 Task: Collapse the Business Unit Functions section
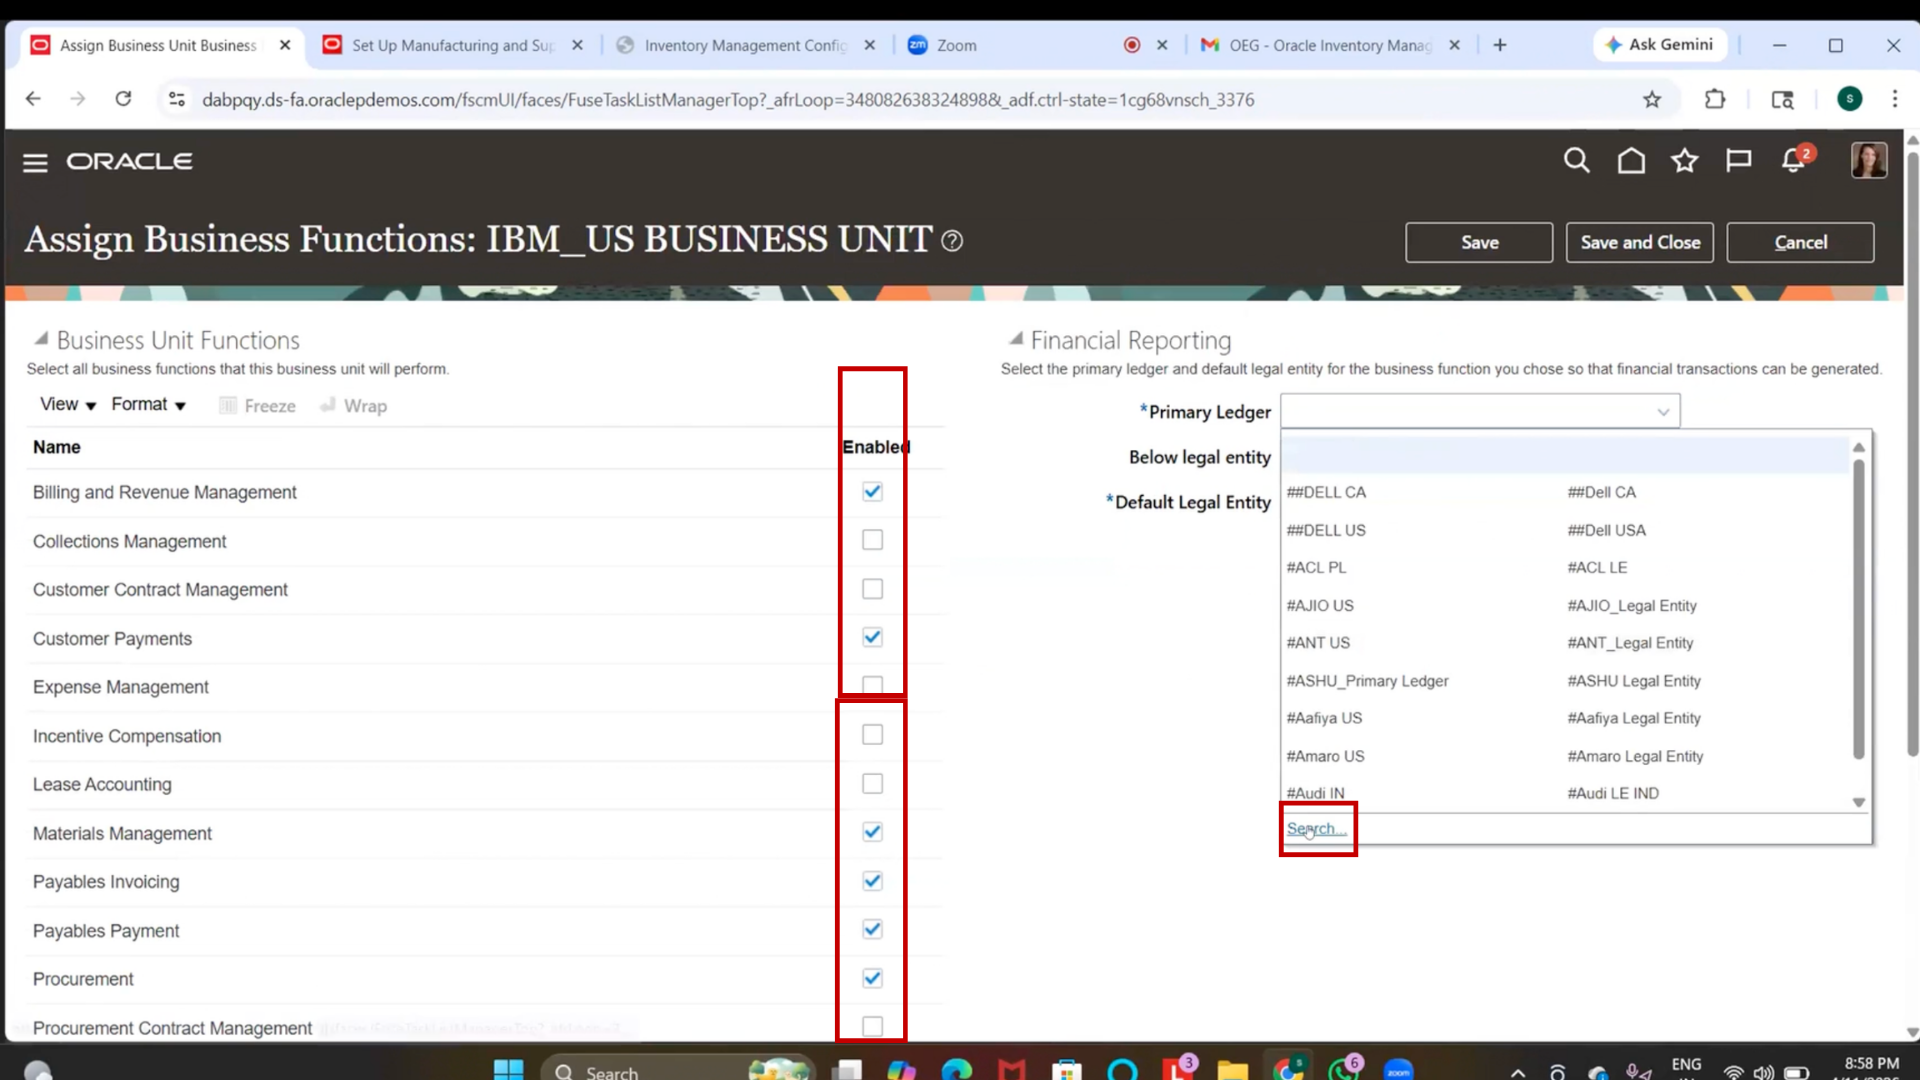pyautogui.click(x=41, y=338)
